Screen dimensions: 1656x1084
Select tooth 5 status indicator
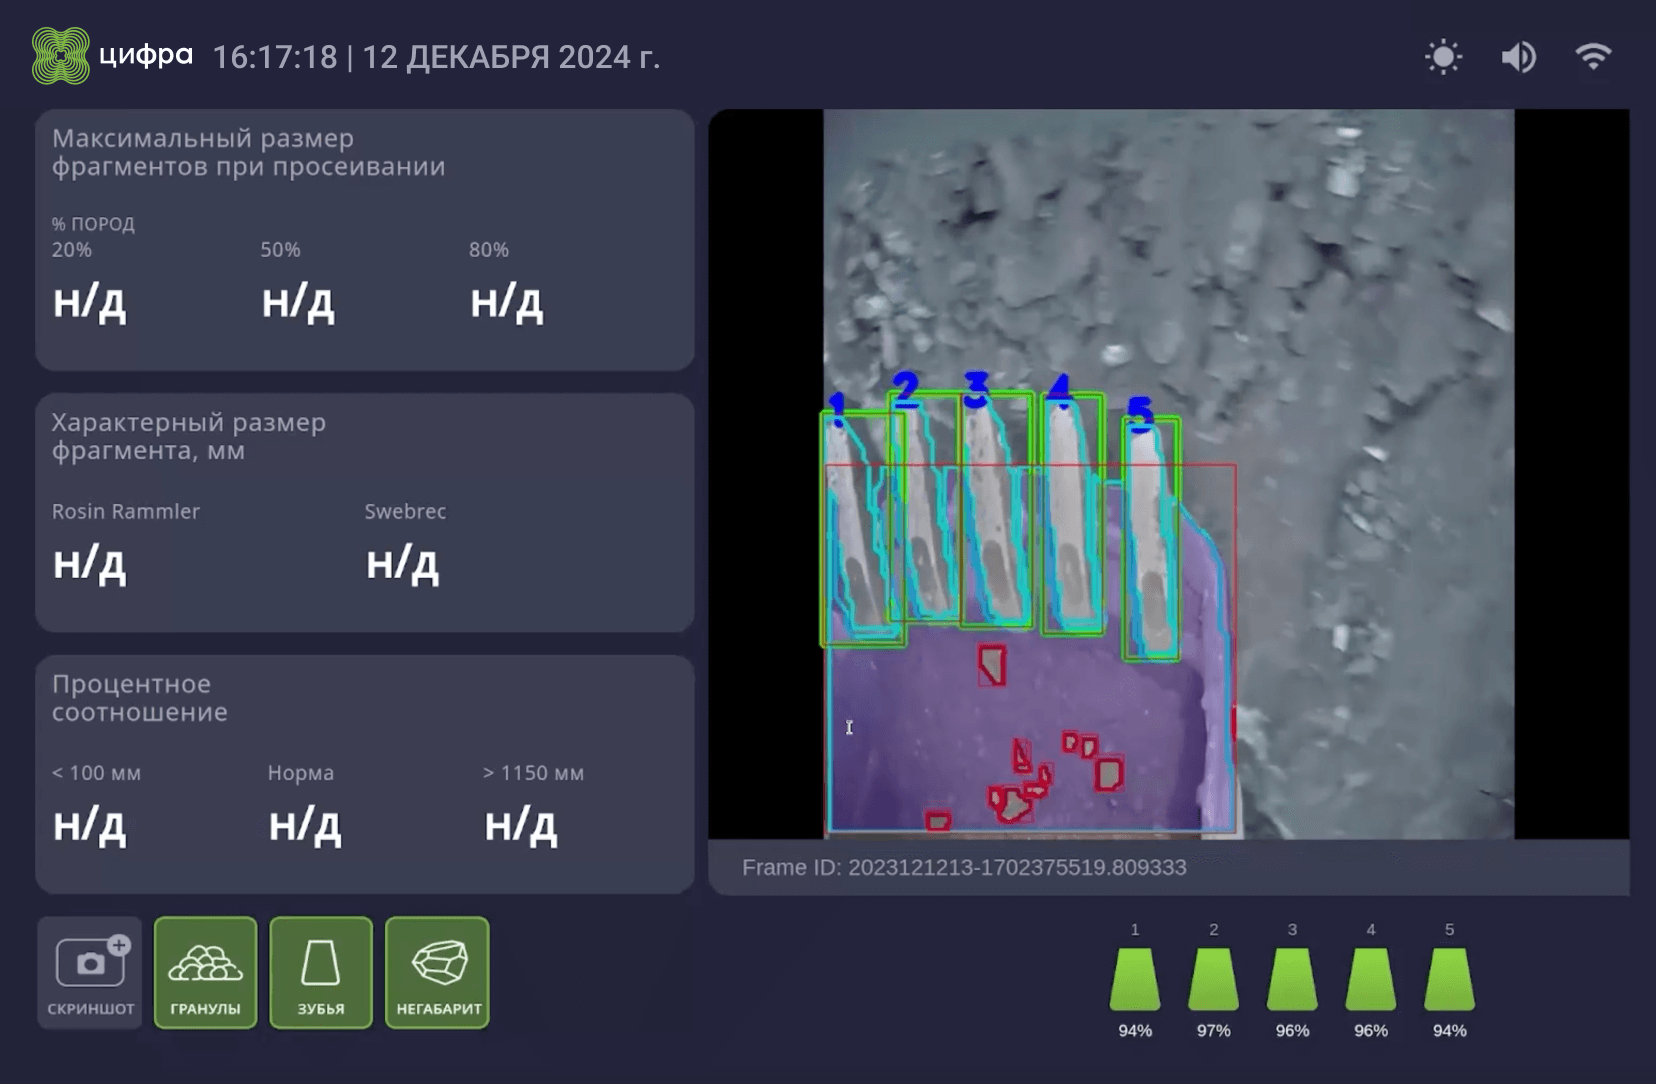tap(1450, 980)
